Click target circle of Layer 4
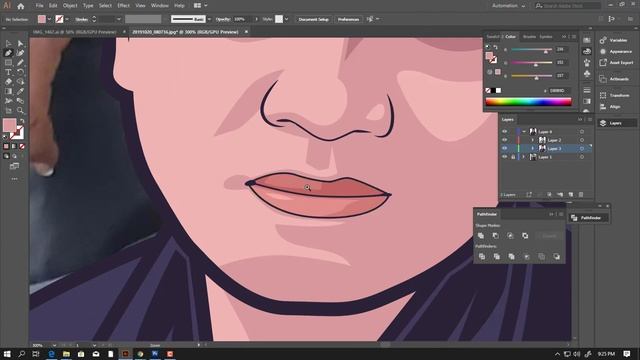This screenshot has height=360, width=640. pos(582,131)
